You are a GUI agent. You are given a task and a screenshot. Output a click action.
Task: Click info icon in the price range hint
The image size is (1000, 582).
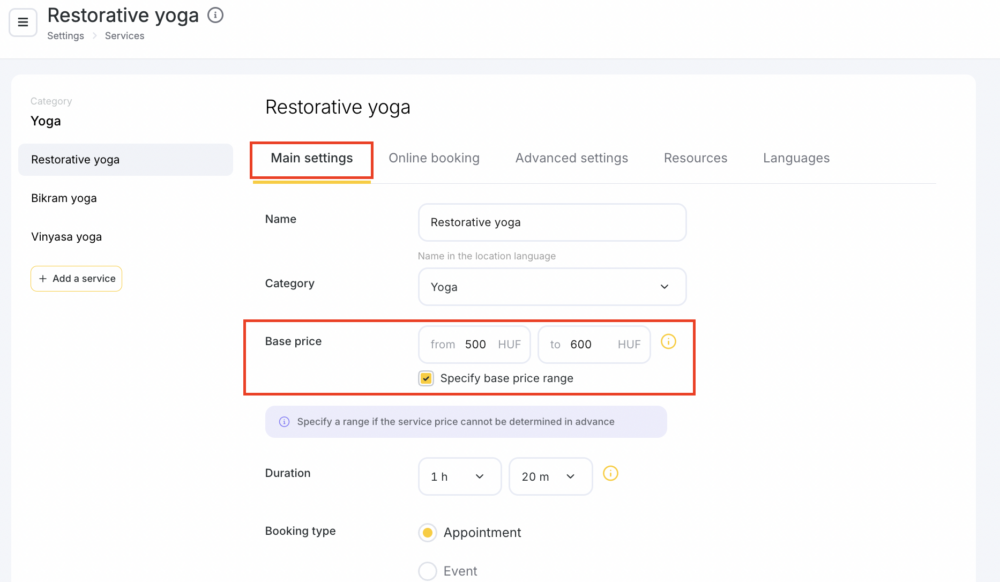pyautogui.click(x=284, y=422)
